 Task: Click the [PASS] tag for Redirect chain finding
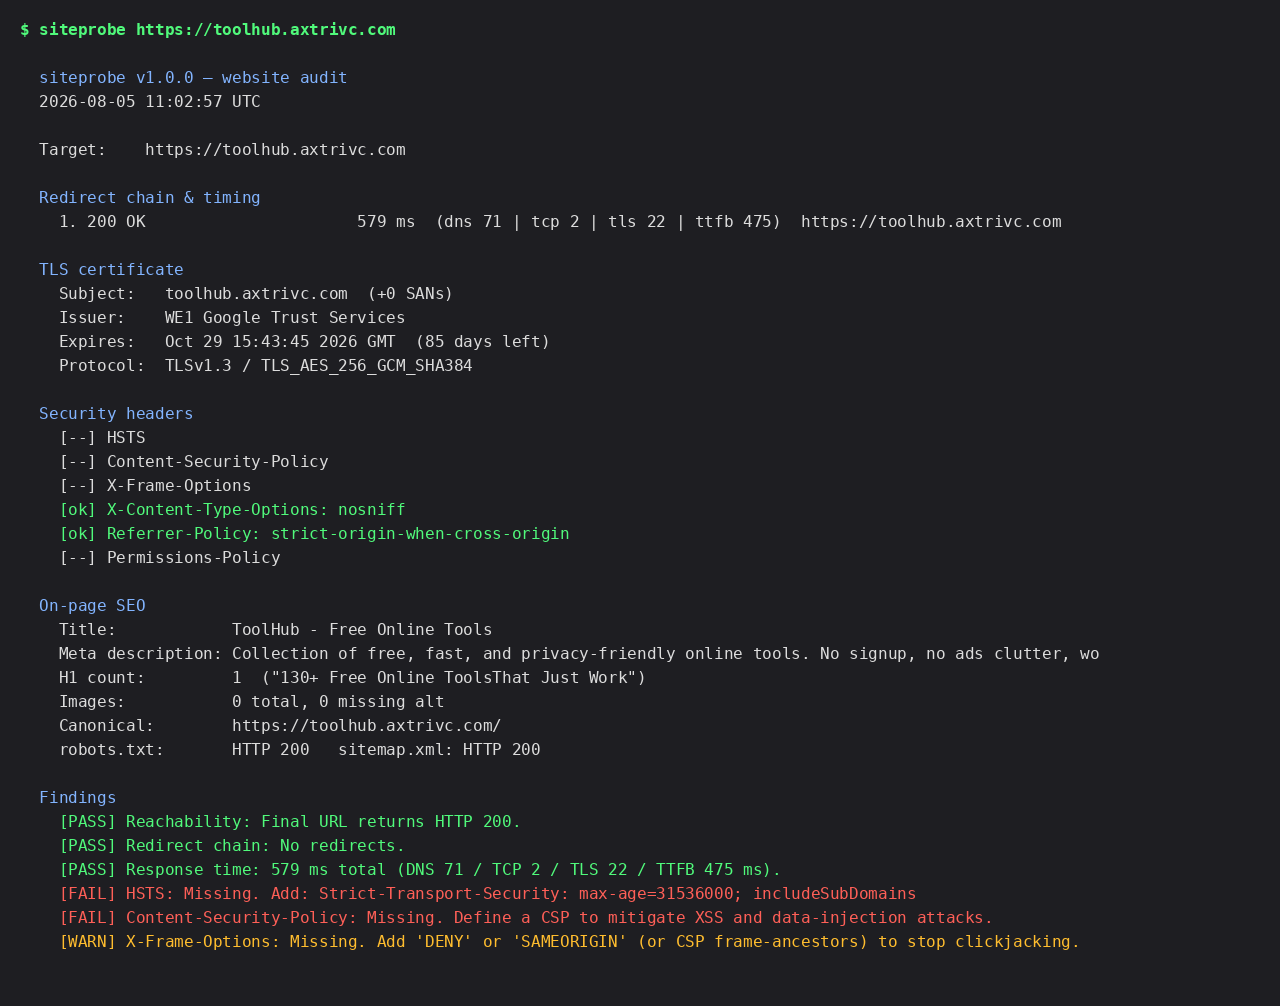[x=88, y=846]
